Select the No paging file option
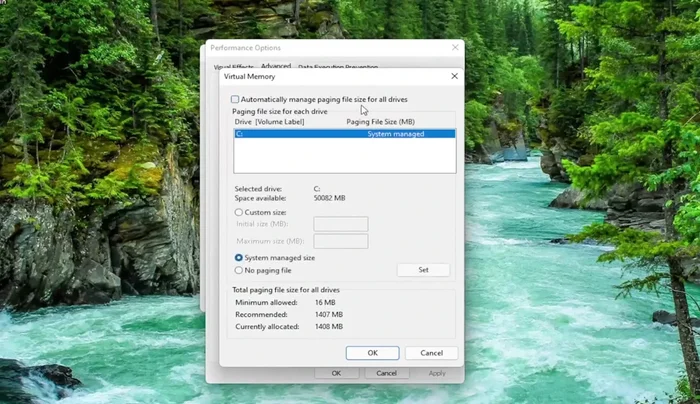This screenshot has width=700, height=404. (x=238, y=270)
